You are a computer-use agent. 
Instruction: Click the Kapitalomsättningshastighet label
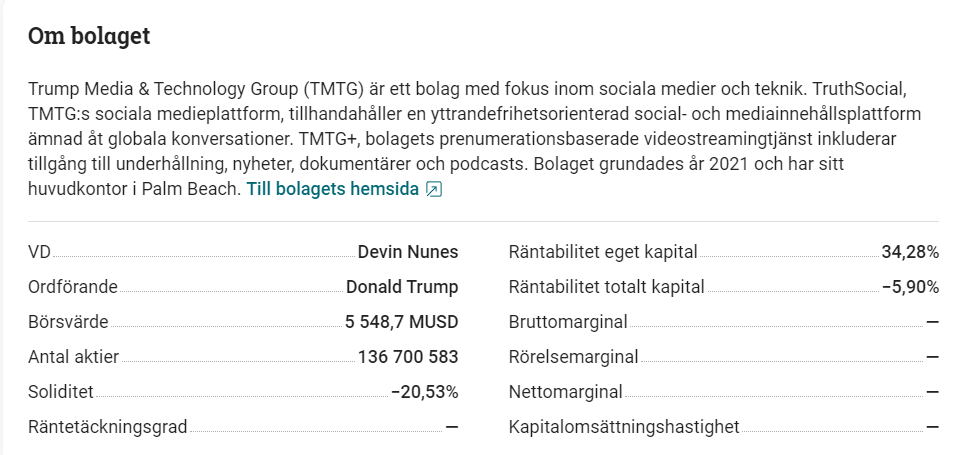coord(624,427)
